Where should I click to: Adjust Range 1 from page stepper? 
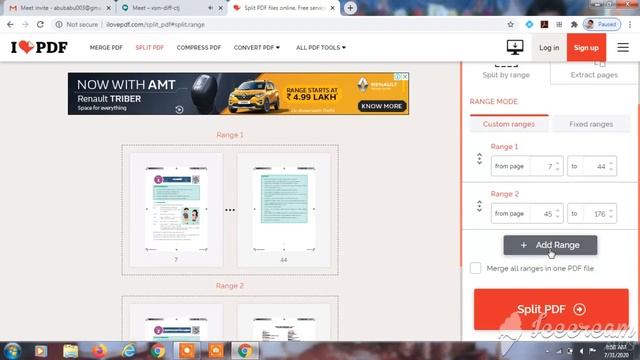[558, 166]
